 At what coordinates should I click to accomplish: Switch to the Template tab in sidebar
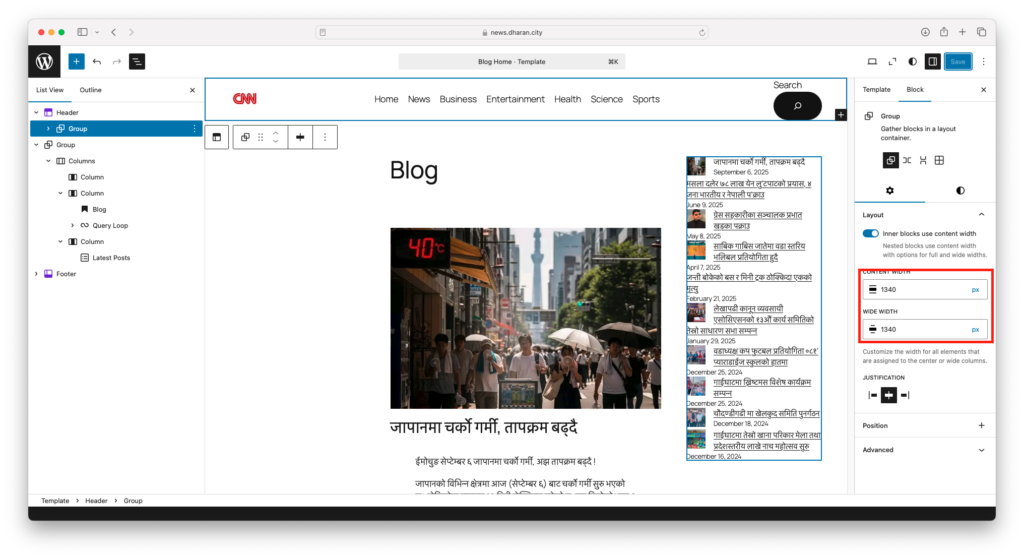click(x=876, y=90)
